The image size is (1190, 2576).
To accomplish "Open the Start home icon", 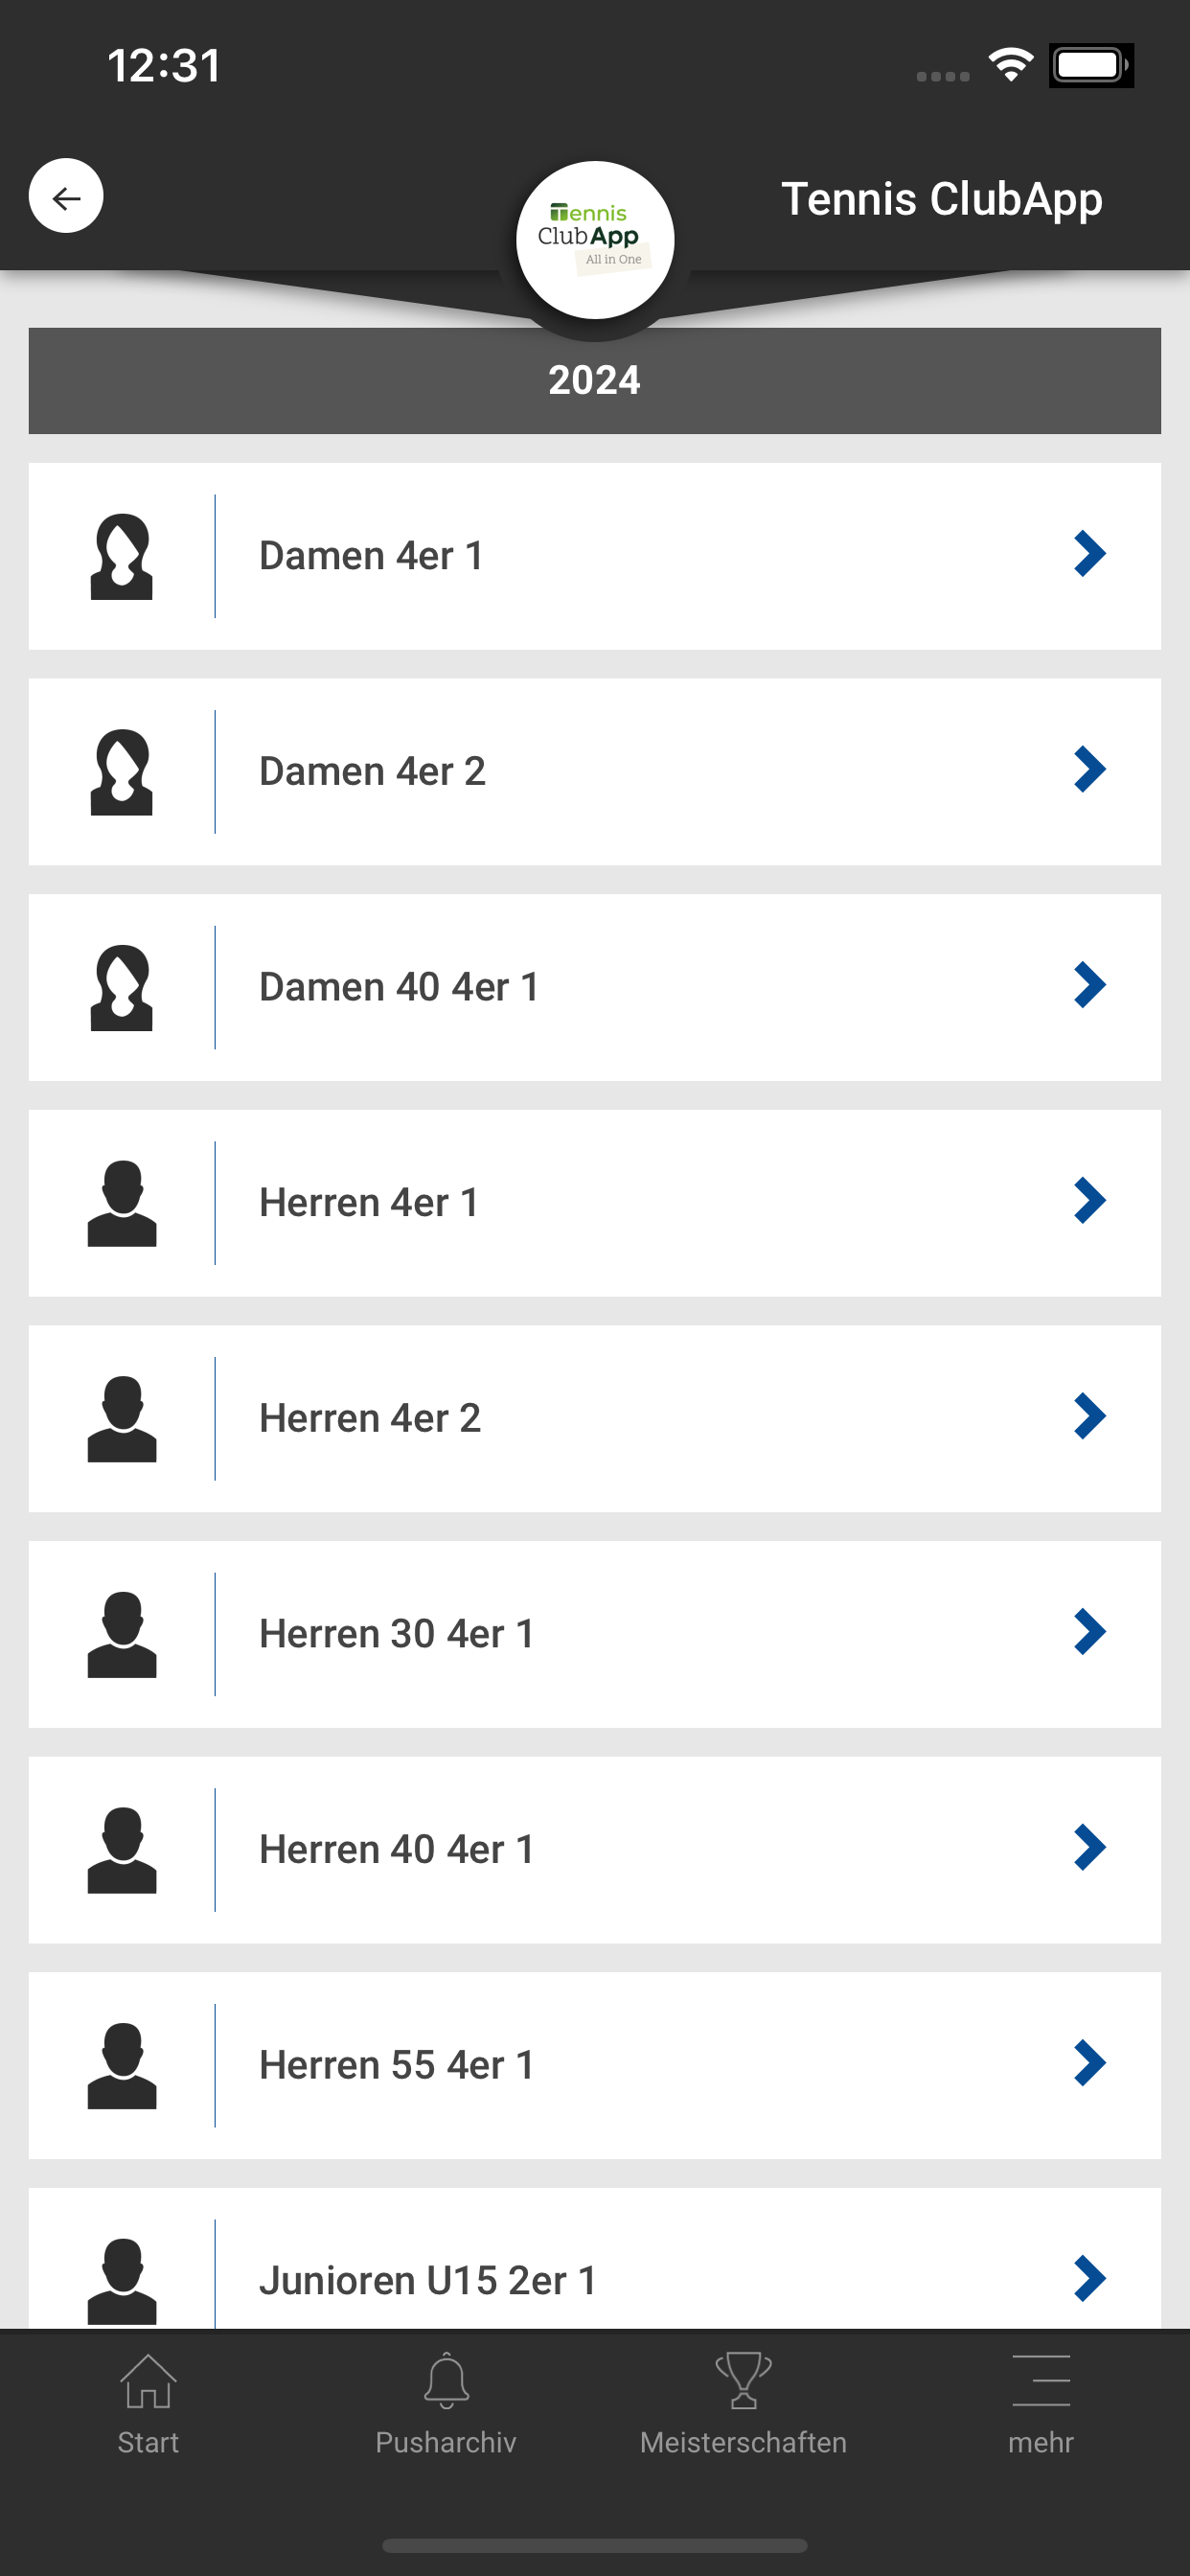I will click(148, 2381).
